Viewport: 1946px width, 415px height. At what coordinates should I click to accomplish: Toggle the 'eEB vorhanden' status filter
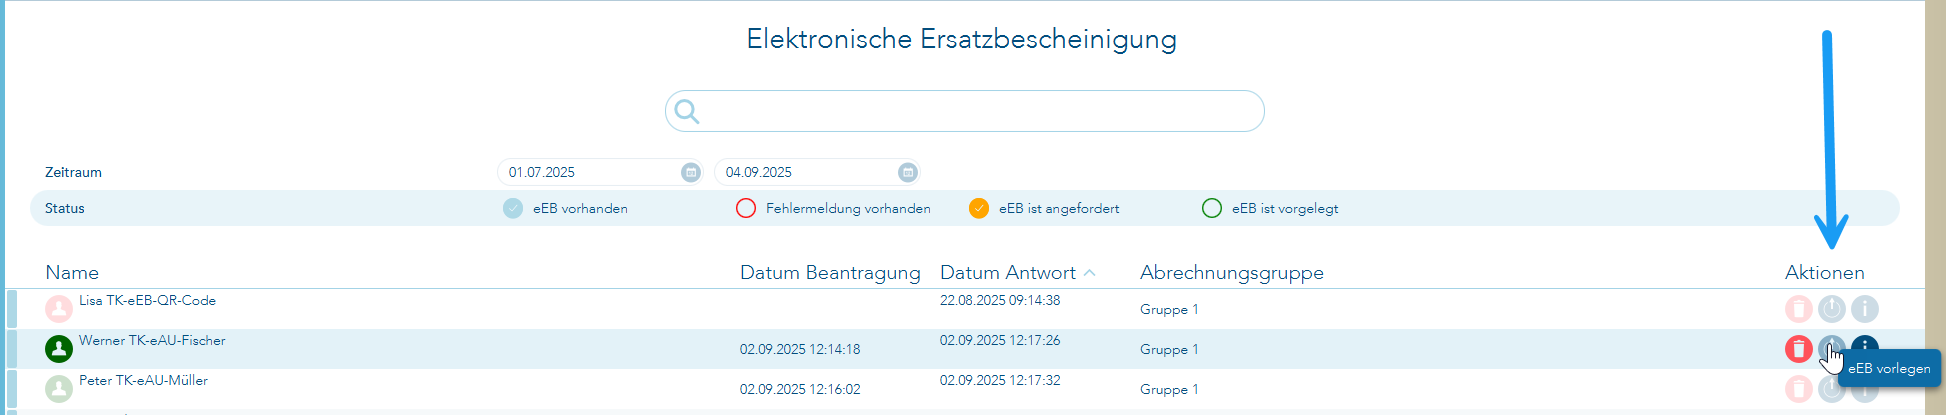(513, 208)
